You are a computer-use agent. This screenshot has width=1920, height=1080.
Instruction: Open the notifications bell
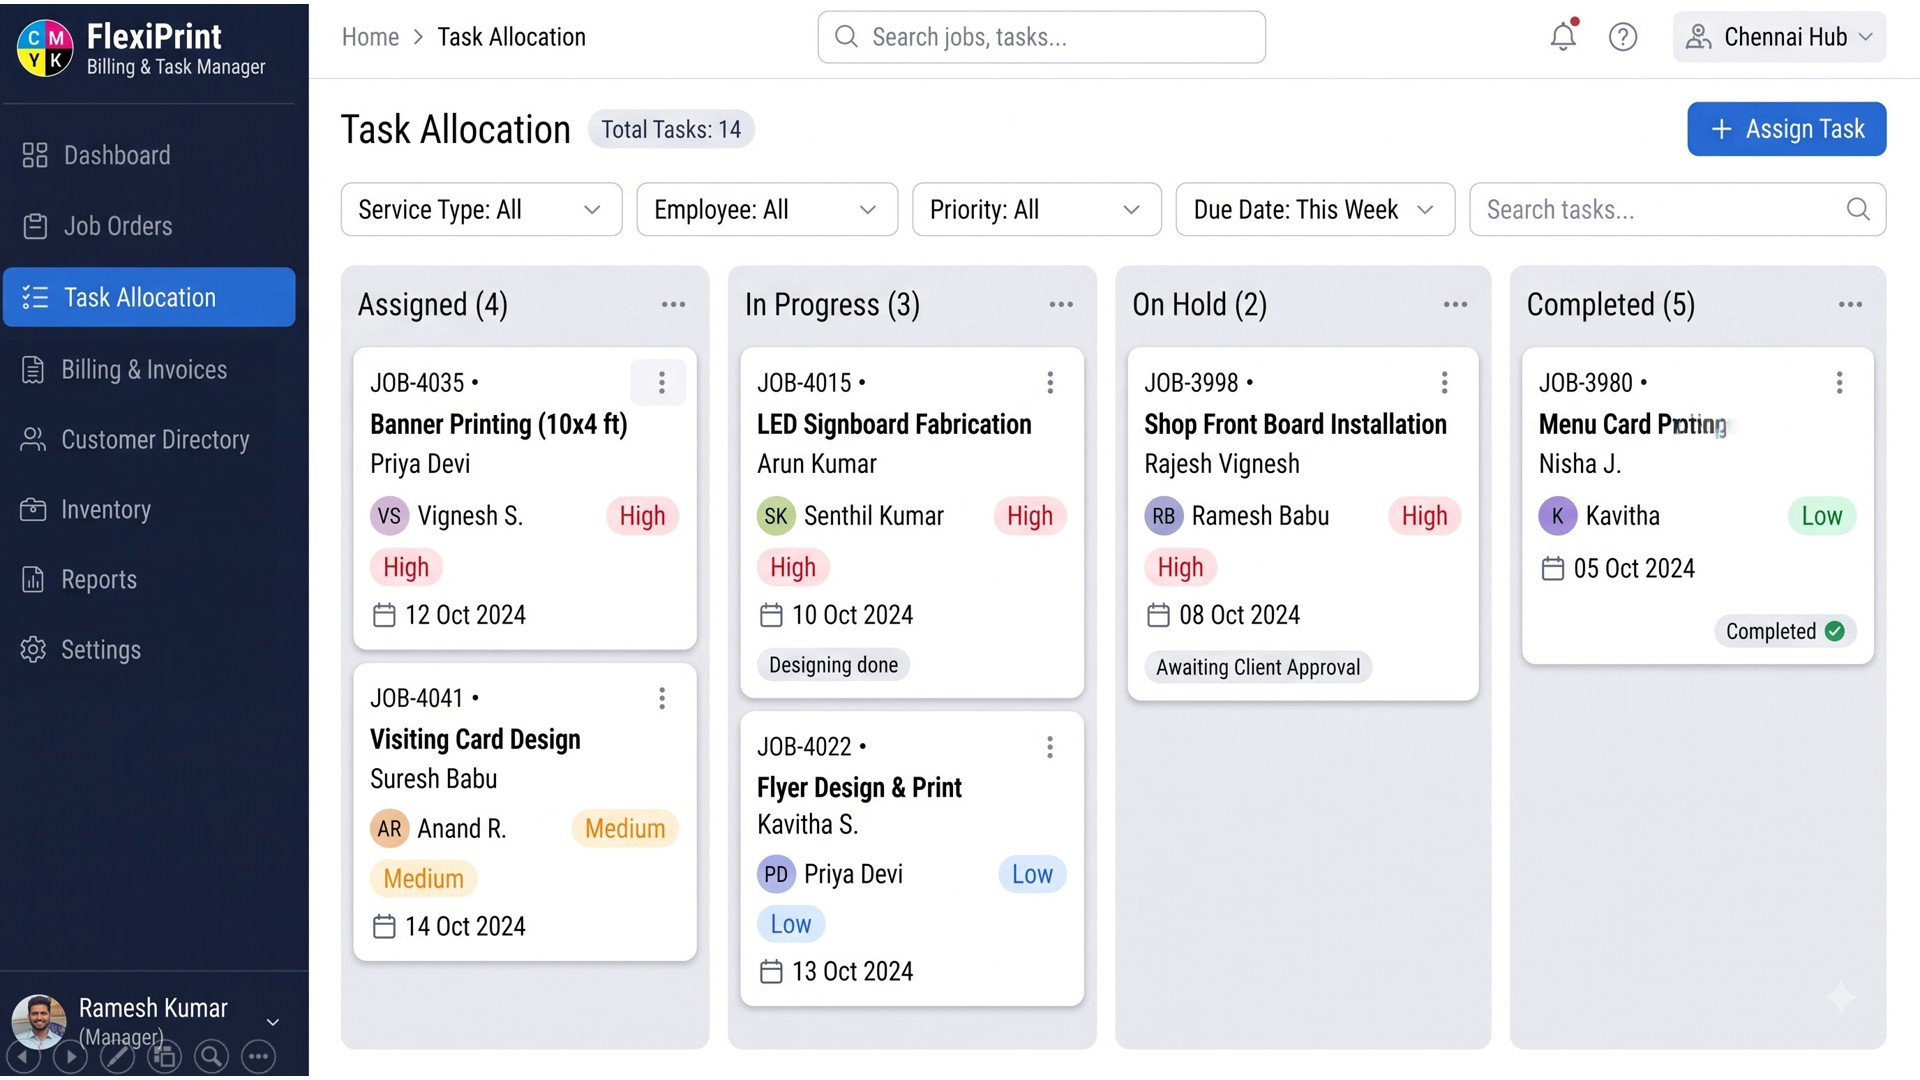click(1563, 37)
